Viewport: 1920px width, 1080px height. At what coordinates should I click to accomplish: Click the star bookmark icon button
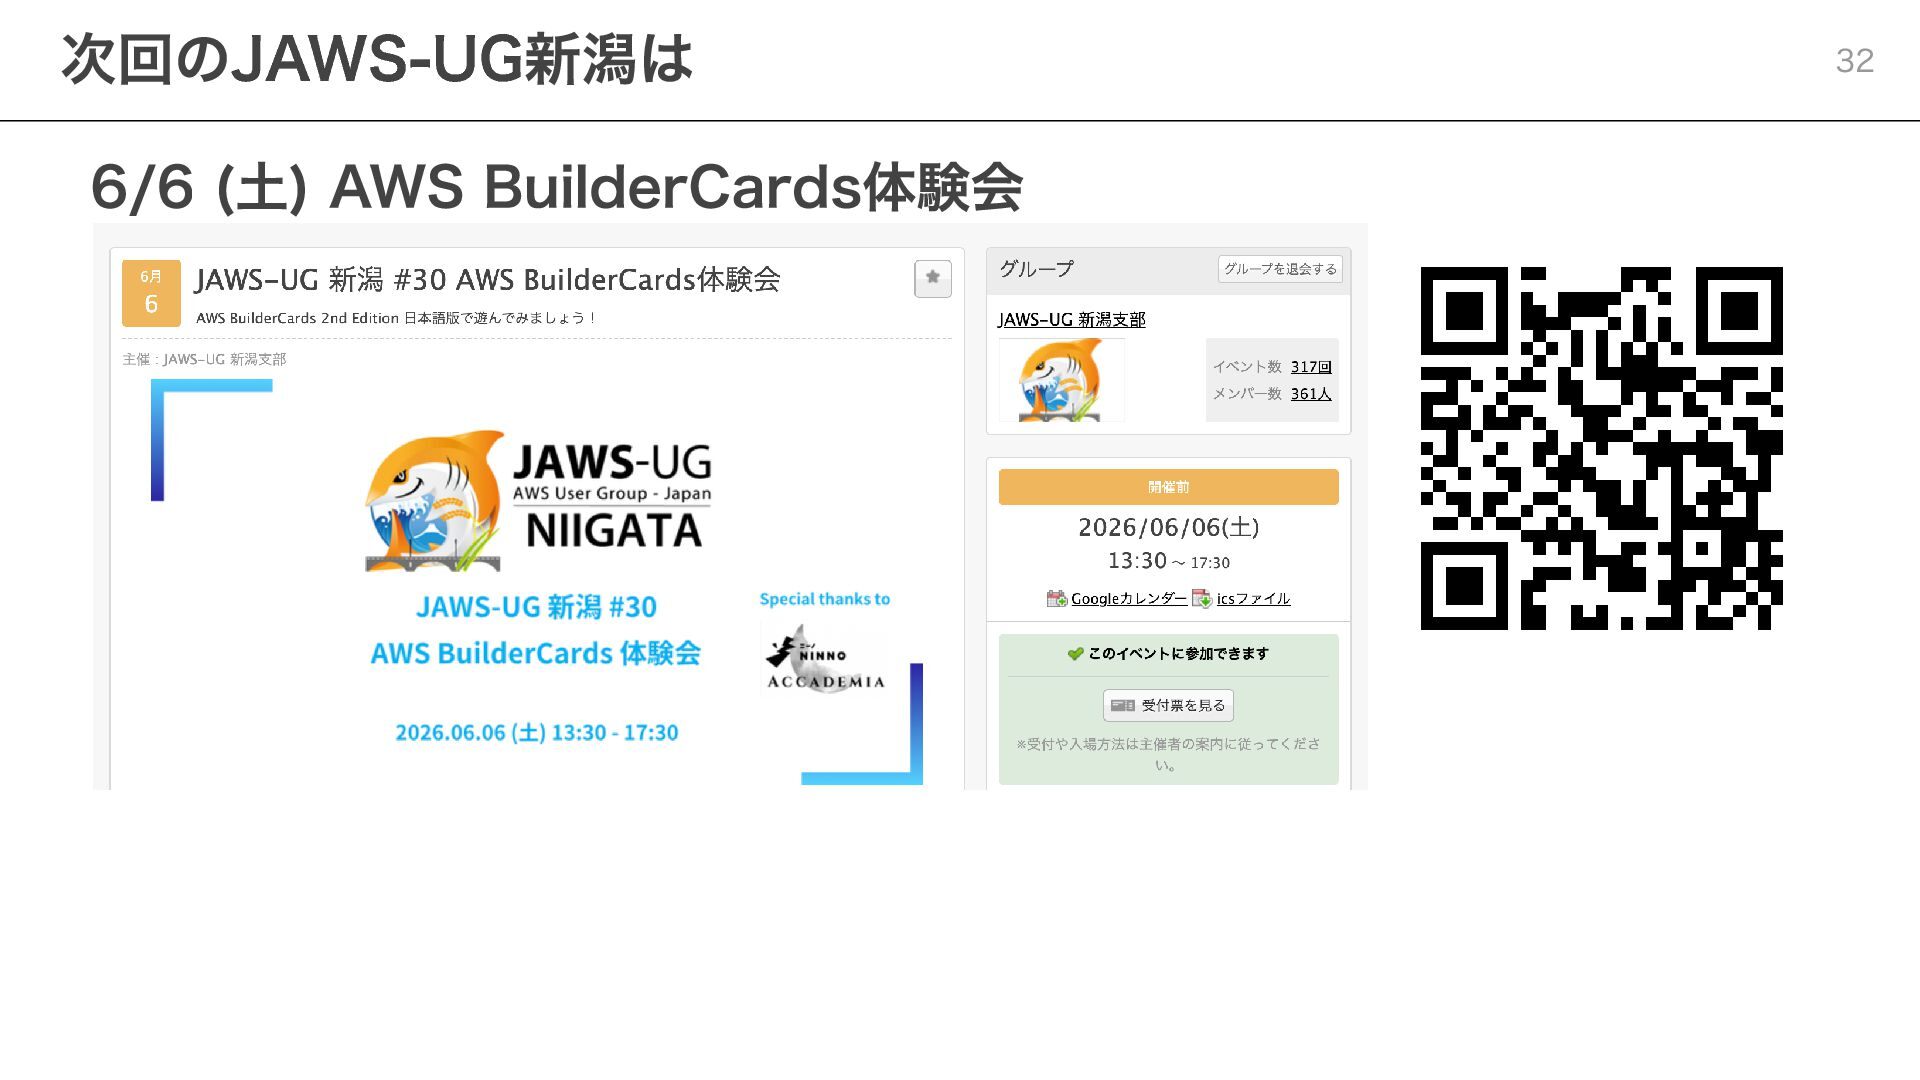(x=932, y=278)
